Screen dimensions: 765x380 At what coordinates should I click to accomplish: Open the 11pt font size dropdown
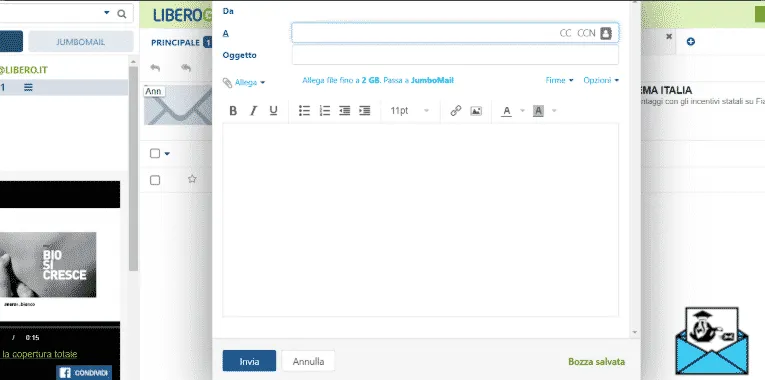(x=410, y=111)
